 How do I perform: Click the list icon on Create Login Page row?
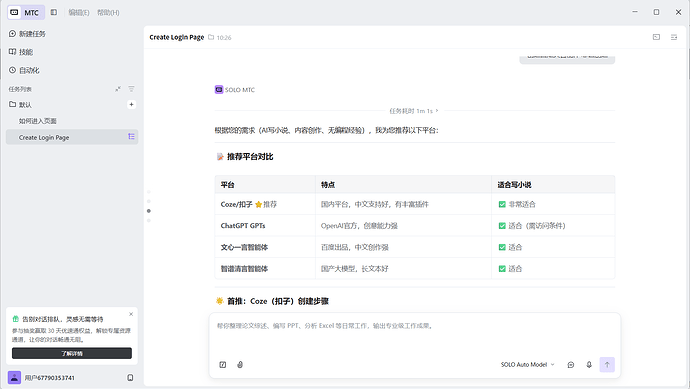pyautogui.click(x=131, y=137)
